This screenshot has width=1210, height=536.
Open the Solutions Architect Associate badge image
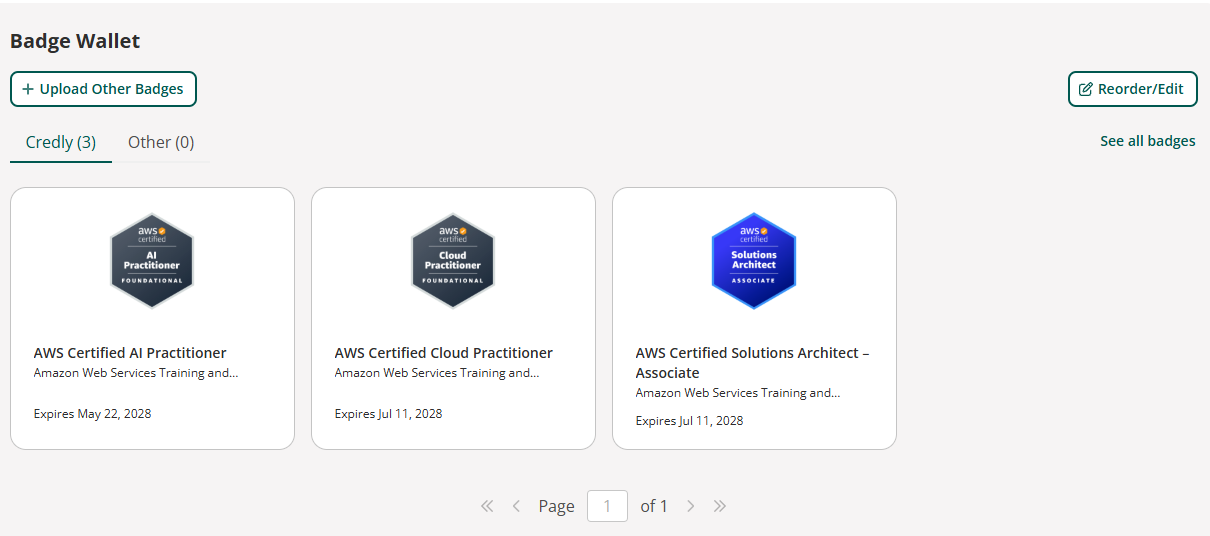754,261
